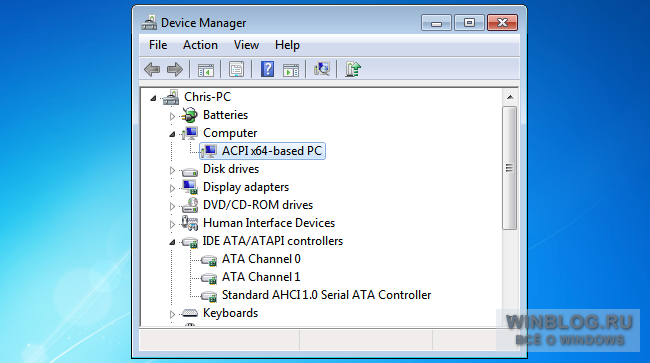The width and height of the screenshot is (650, 363).
Task: Click the Update Driver Software icon
Action: tap(353, 69)
